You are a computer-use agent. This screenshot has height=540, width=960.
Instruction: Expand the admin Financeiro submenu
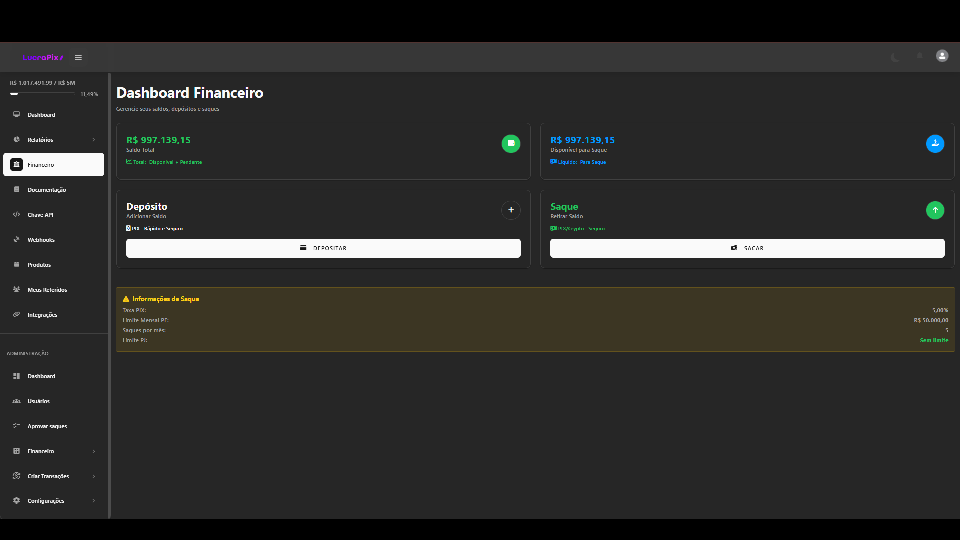93,451
